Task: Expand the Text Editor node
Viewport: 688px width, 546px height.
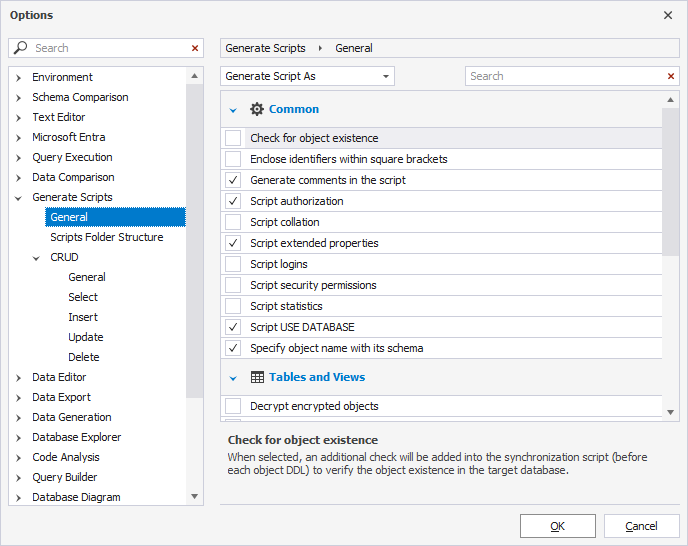Action: click(x=18, y=118)
